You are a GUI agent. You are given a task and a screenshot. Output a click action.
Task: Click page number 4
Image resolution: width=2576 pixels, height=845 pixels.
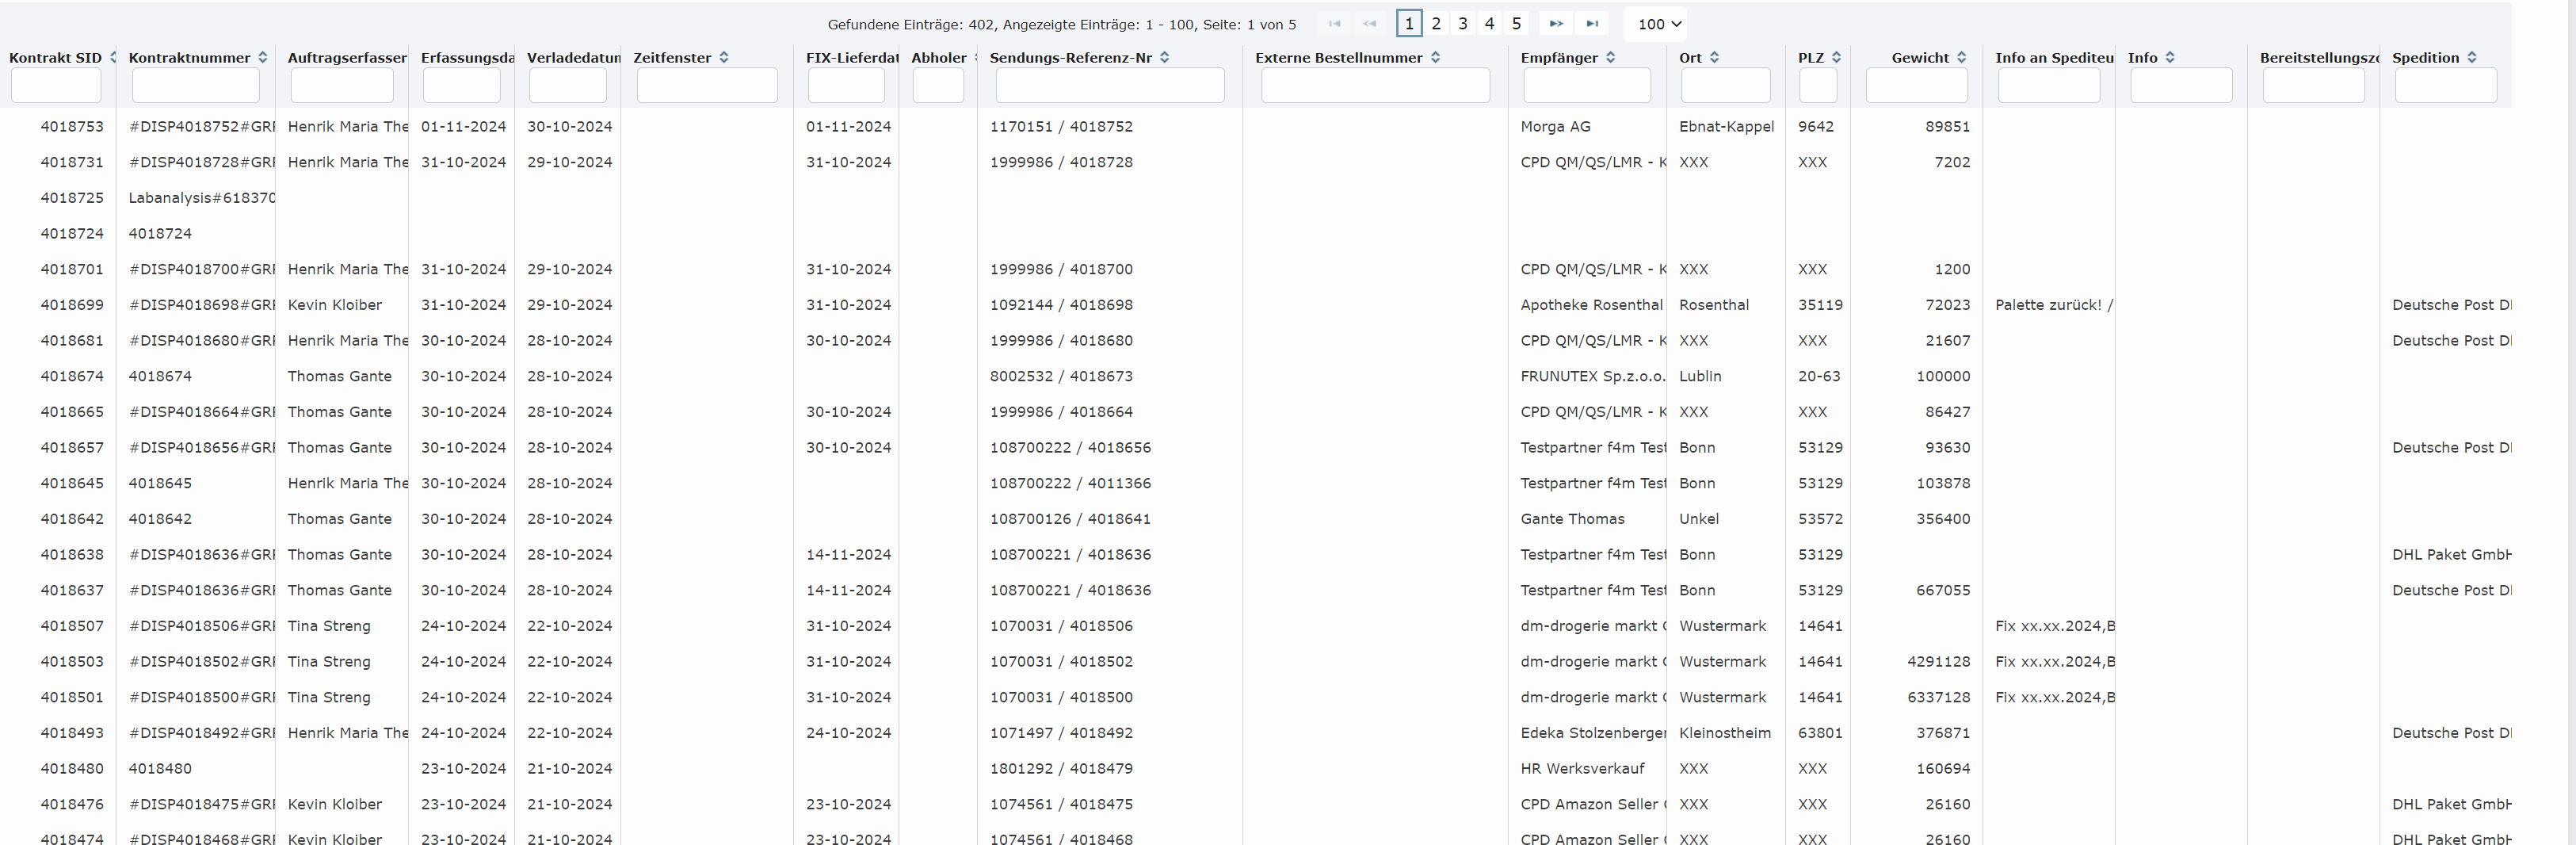[x=1489, y=24]
